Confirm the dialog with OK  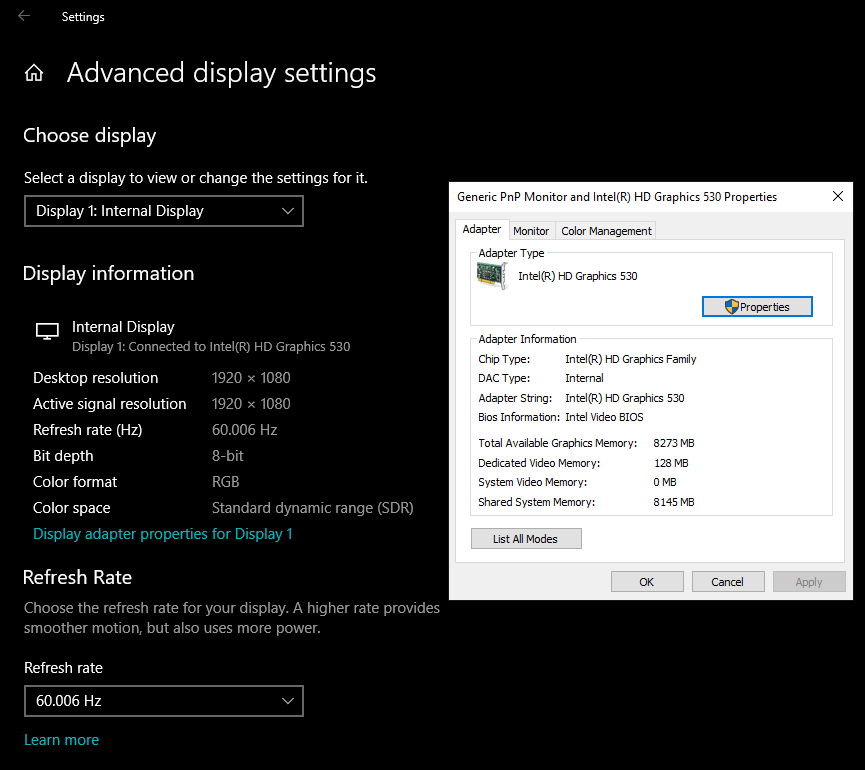click(x=647, y=582)
